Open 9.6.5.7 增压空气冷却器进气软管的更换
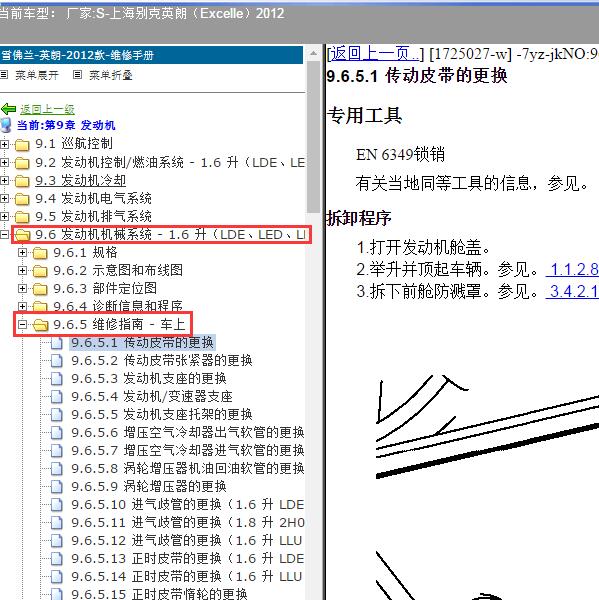 coord(188,451)
